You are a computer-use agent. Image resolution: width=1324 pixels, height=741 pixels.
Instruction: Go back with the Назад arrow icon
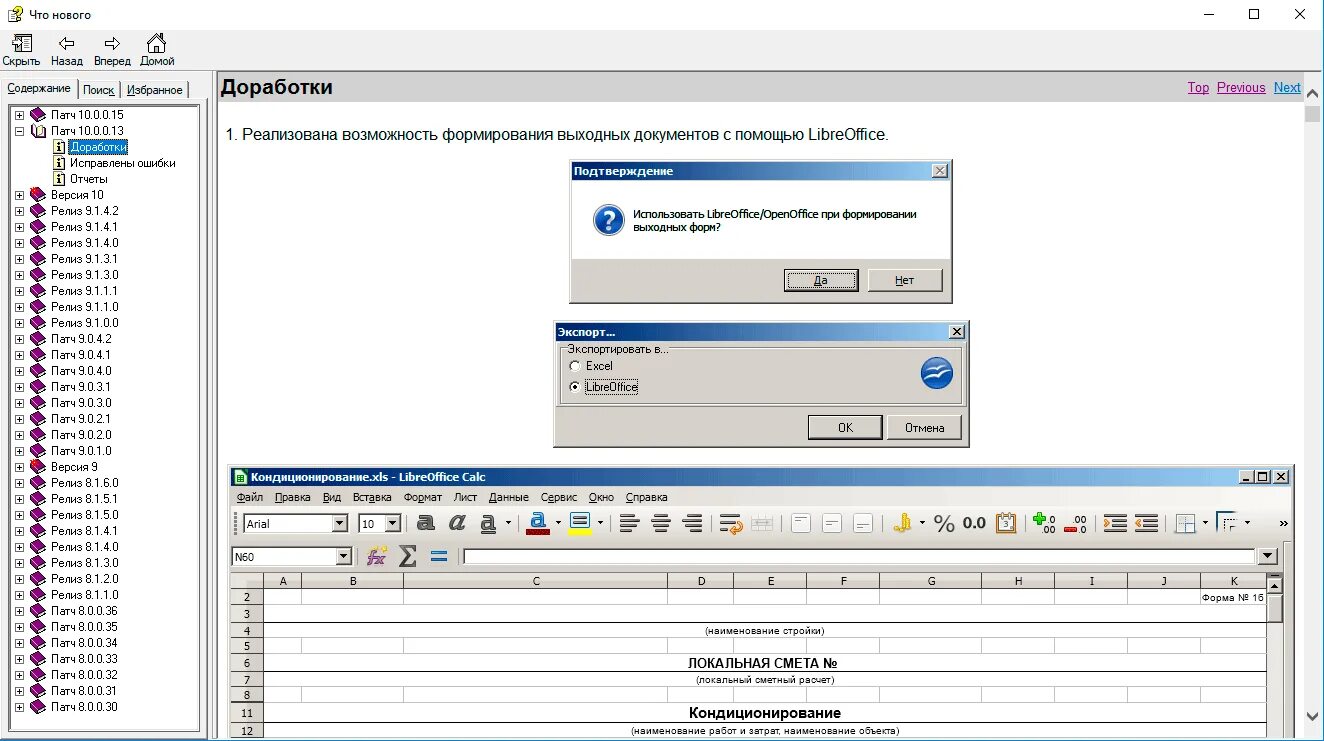67,44
